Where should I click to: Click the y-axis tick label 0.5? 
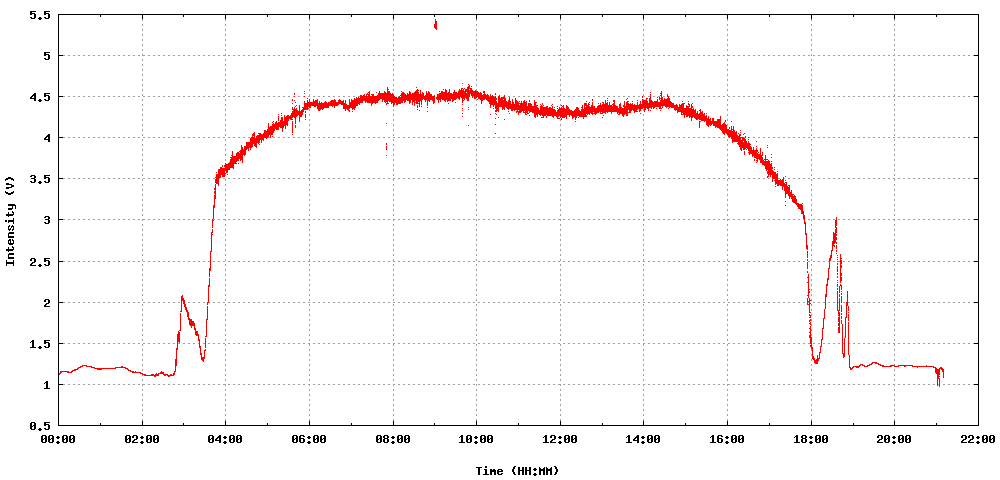click(41, 426)
